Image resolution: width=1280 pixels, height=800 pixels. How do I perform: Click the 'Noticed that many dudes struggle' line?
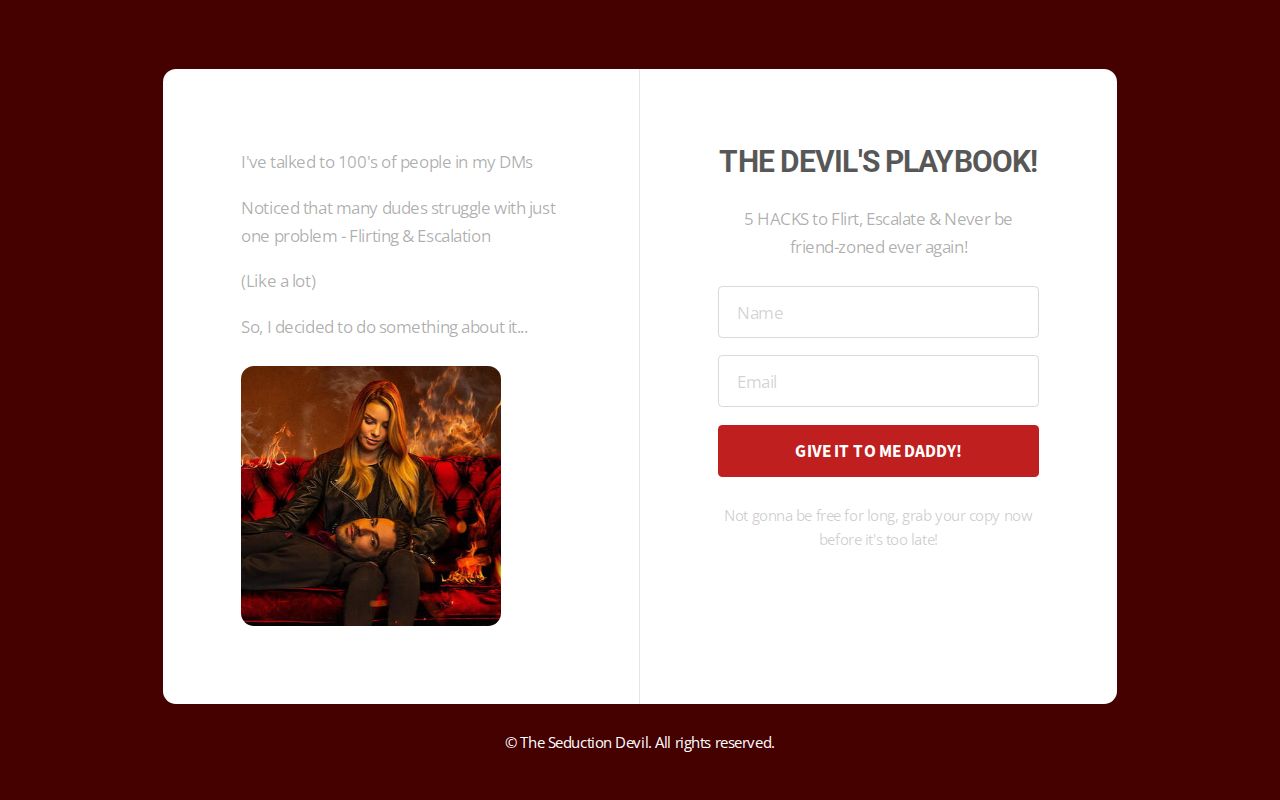[x=398, y=208]
